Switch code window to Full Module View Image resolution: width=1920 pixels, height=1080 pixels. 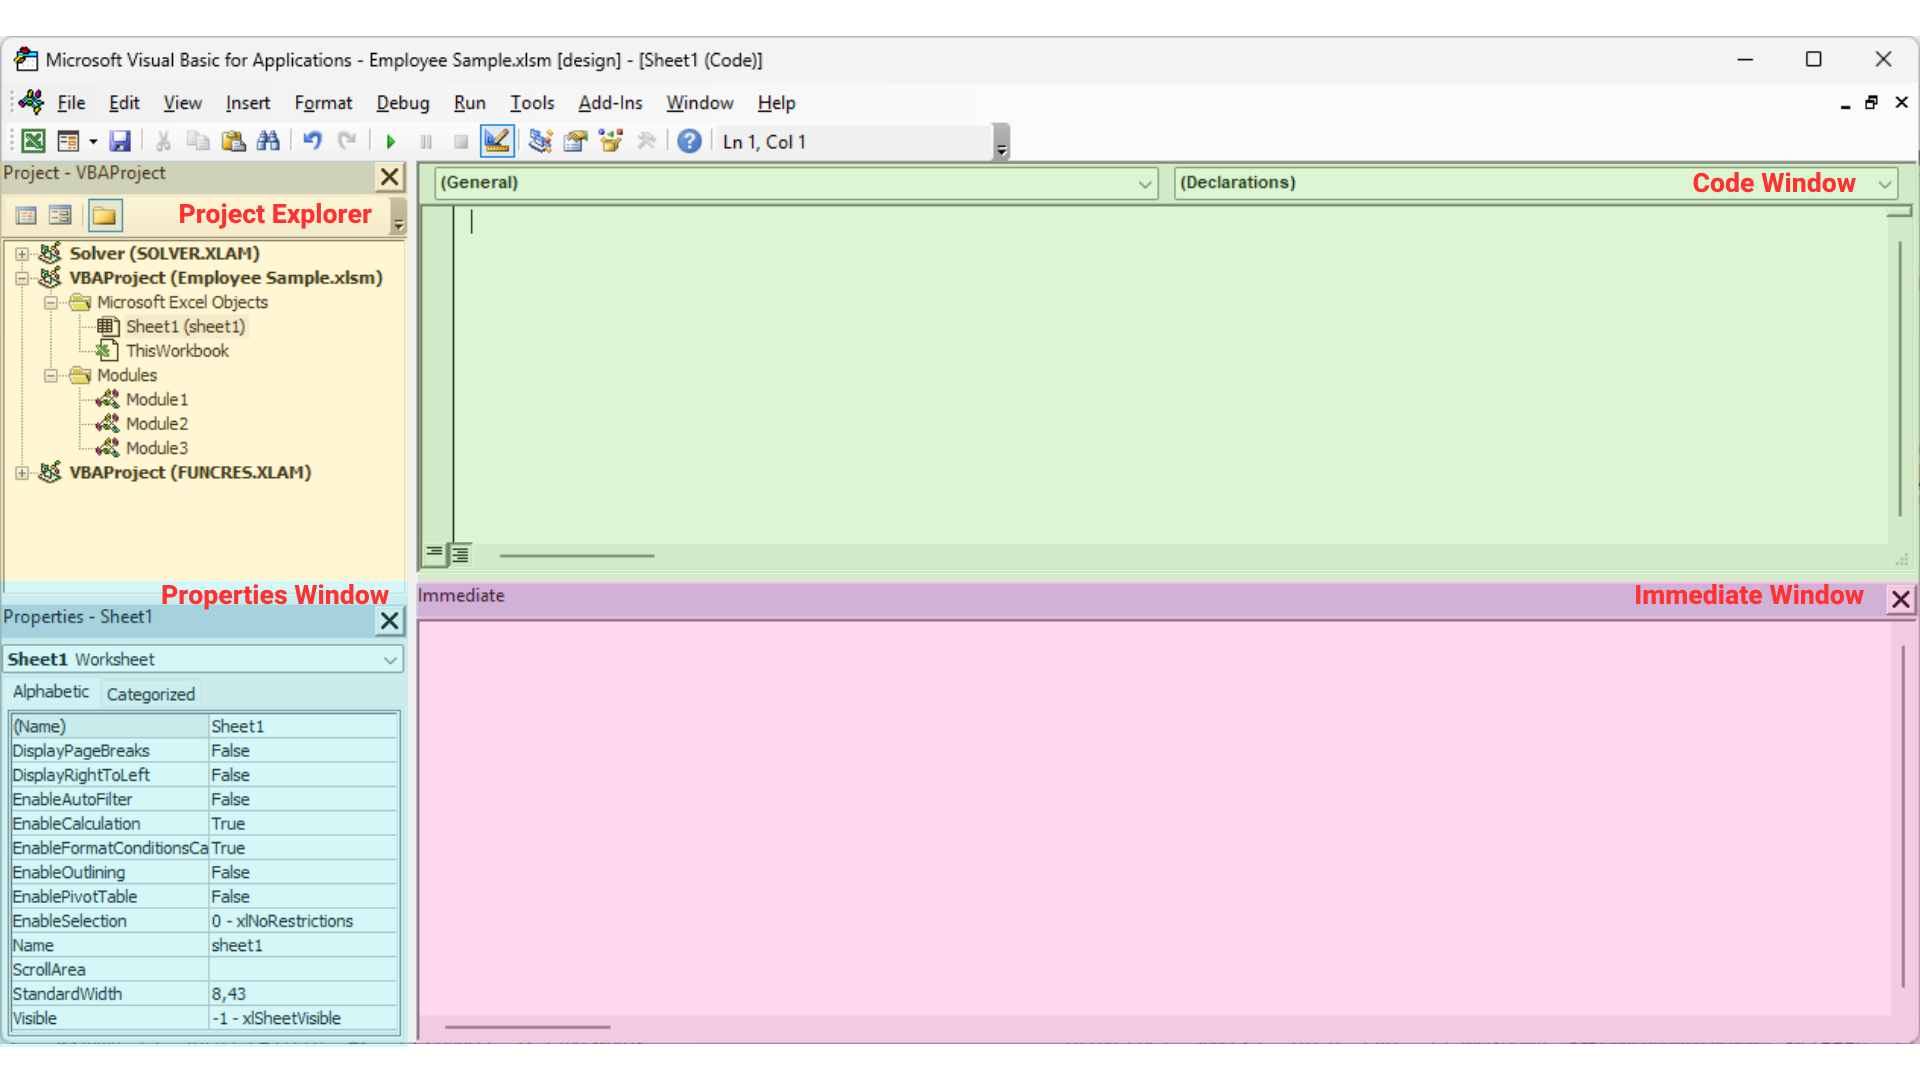(460, 553)
